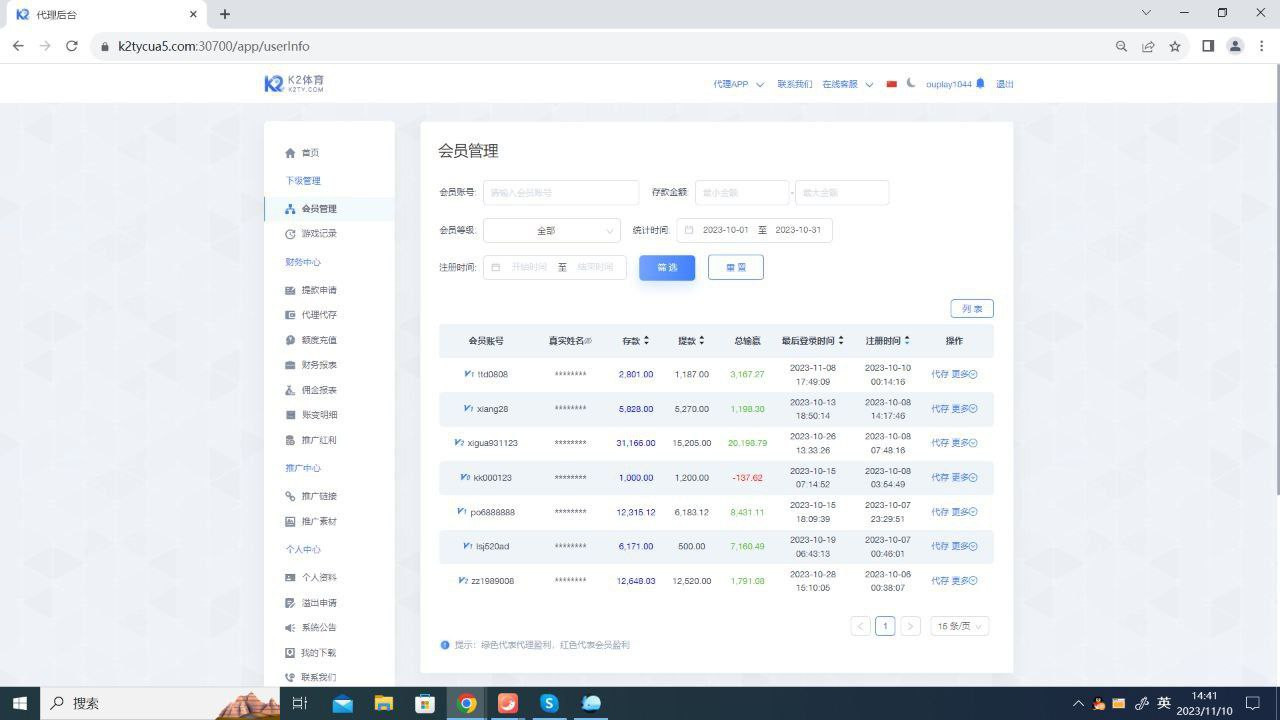This screenshot has height=720, width=1280.
Task: Click 代存 for member ttd0808
Action: [x=940, y=375]
